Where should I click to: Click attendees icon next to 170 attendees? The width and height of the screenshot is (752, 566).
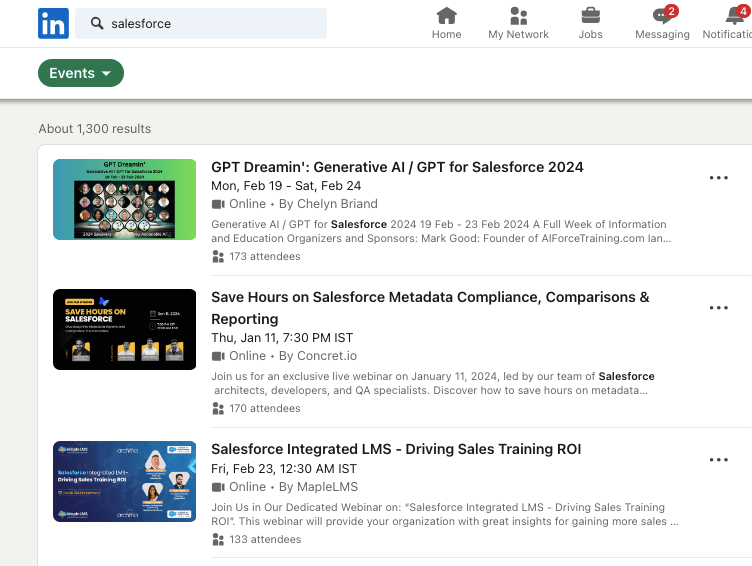218,409
